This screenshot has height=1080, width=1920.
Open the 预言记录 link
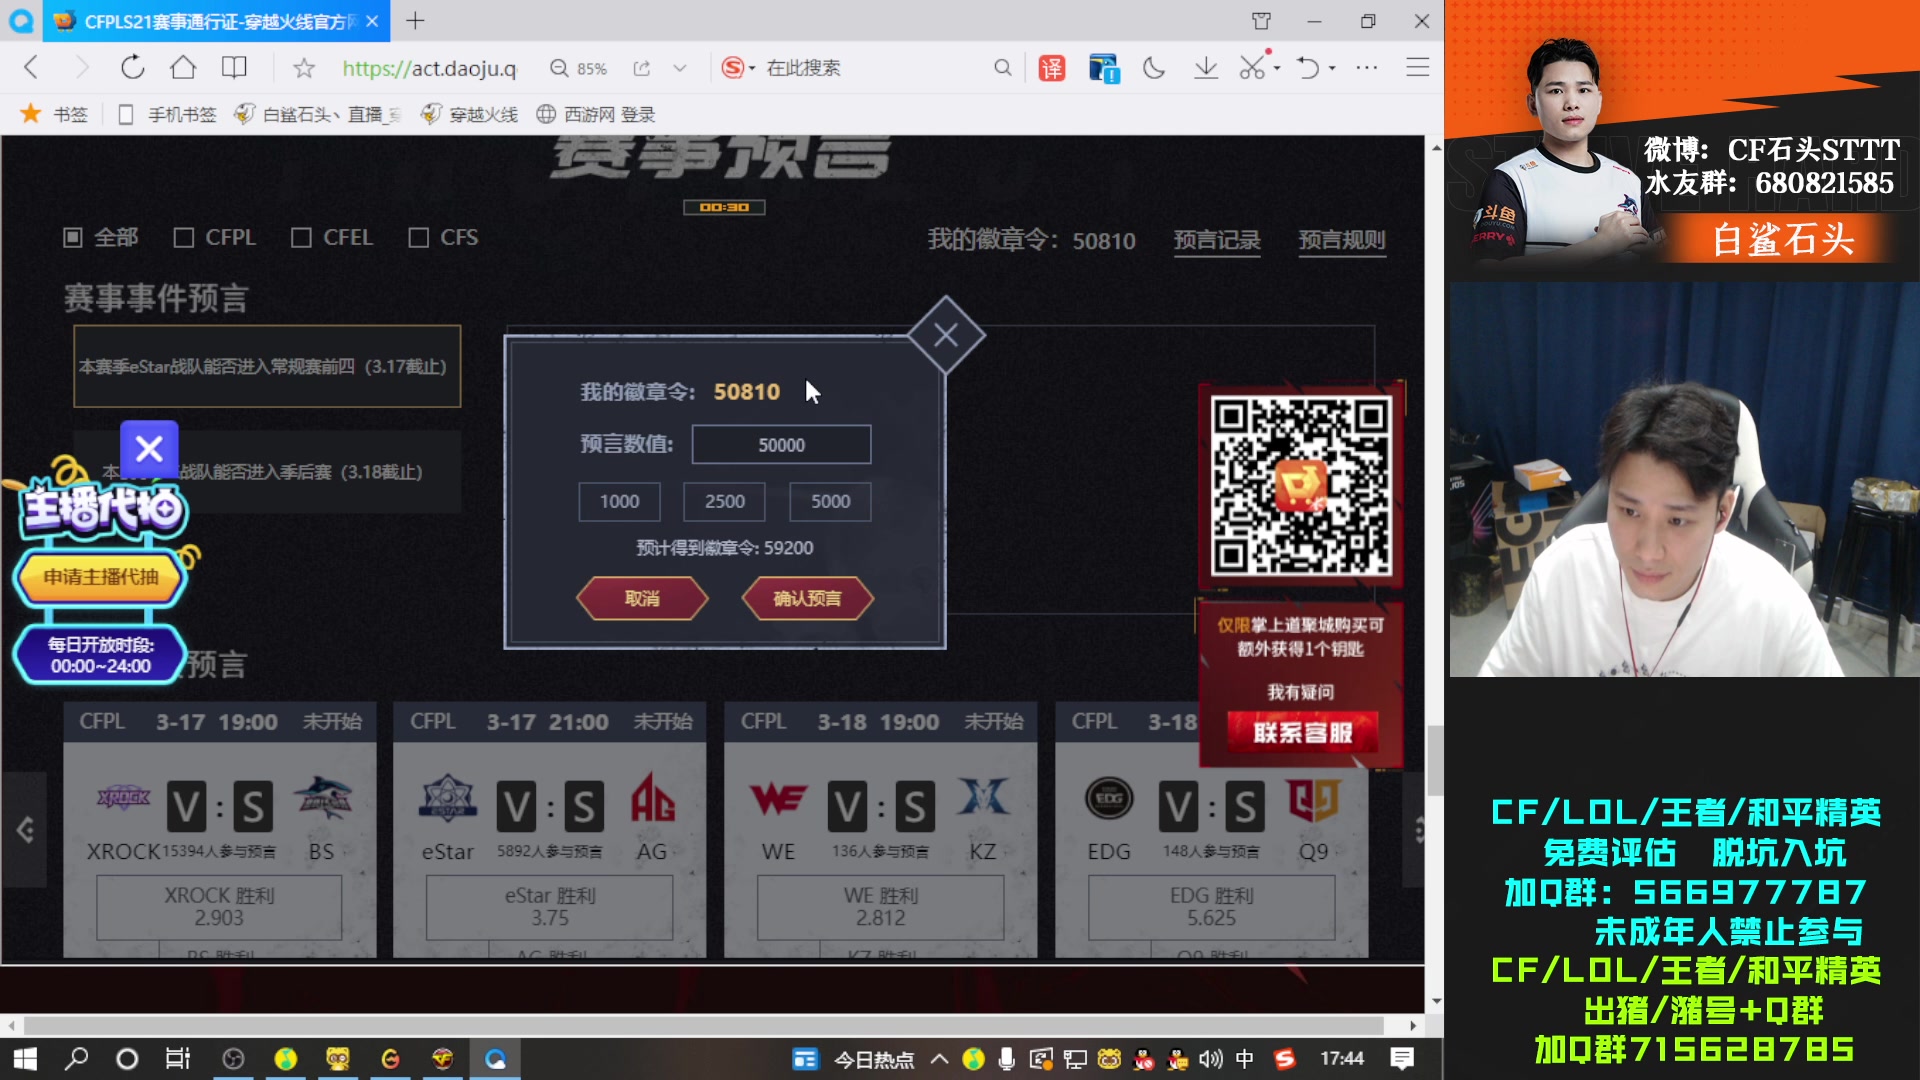point(1217,240)
